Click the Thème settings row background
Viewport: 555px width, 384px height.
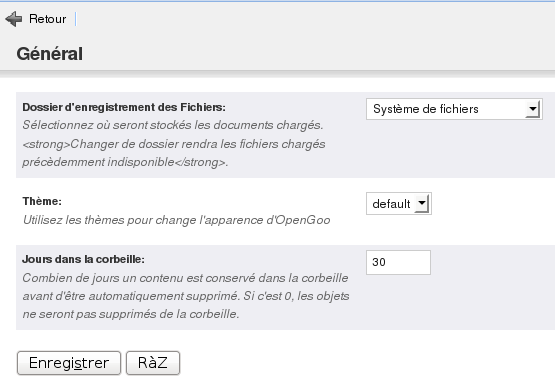coord(285,211)
